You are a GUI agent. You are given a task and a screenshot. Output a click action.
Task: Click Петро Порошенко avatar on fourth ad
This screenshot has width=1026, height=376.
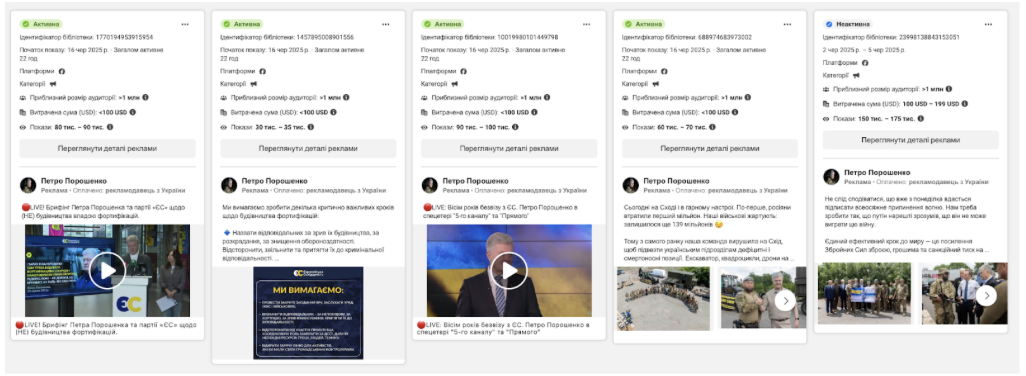click(630, 185)
